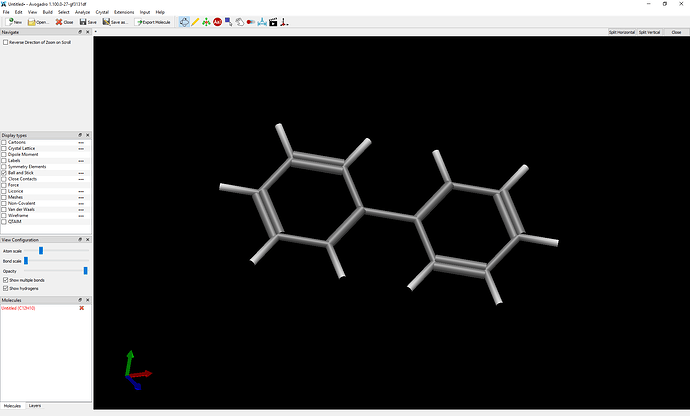Screen dimensions: 690x416
Task: Click the Split Vertical button
Action: click(x=650, y=32)
